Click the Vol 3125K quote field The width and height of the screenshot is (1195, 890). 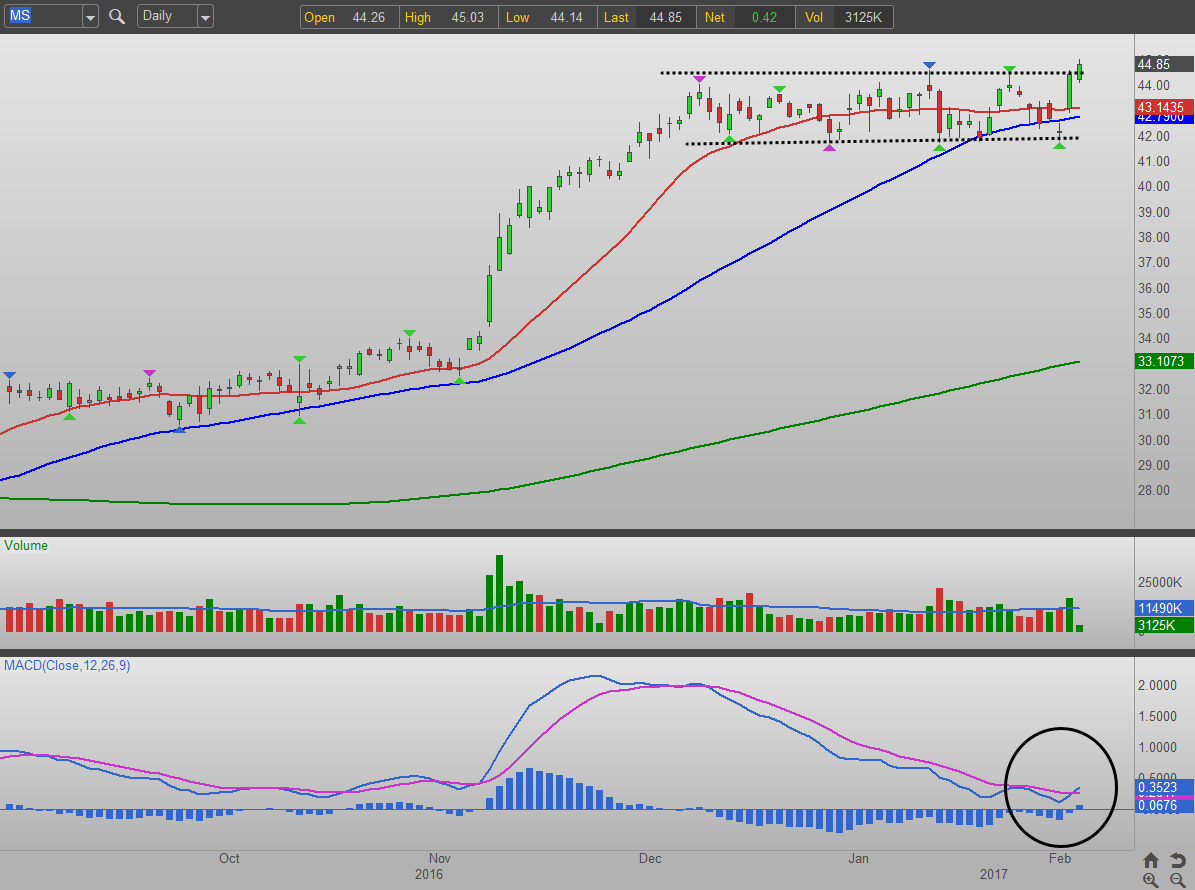[x=845, y=17]
